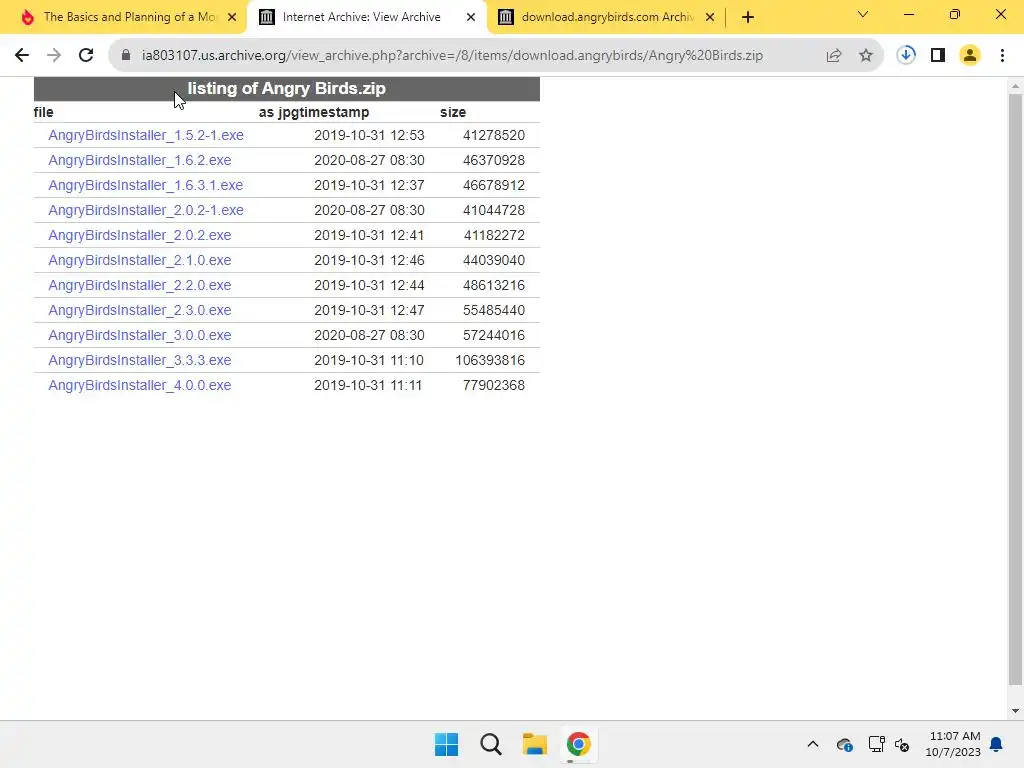Download AngryBirdsInstaller_3.0.0.exe
The width and height of the screenshot is (1024, 768).
point(140,335)
